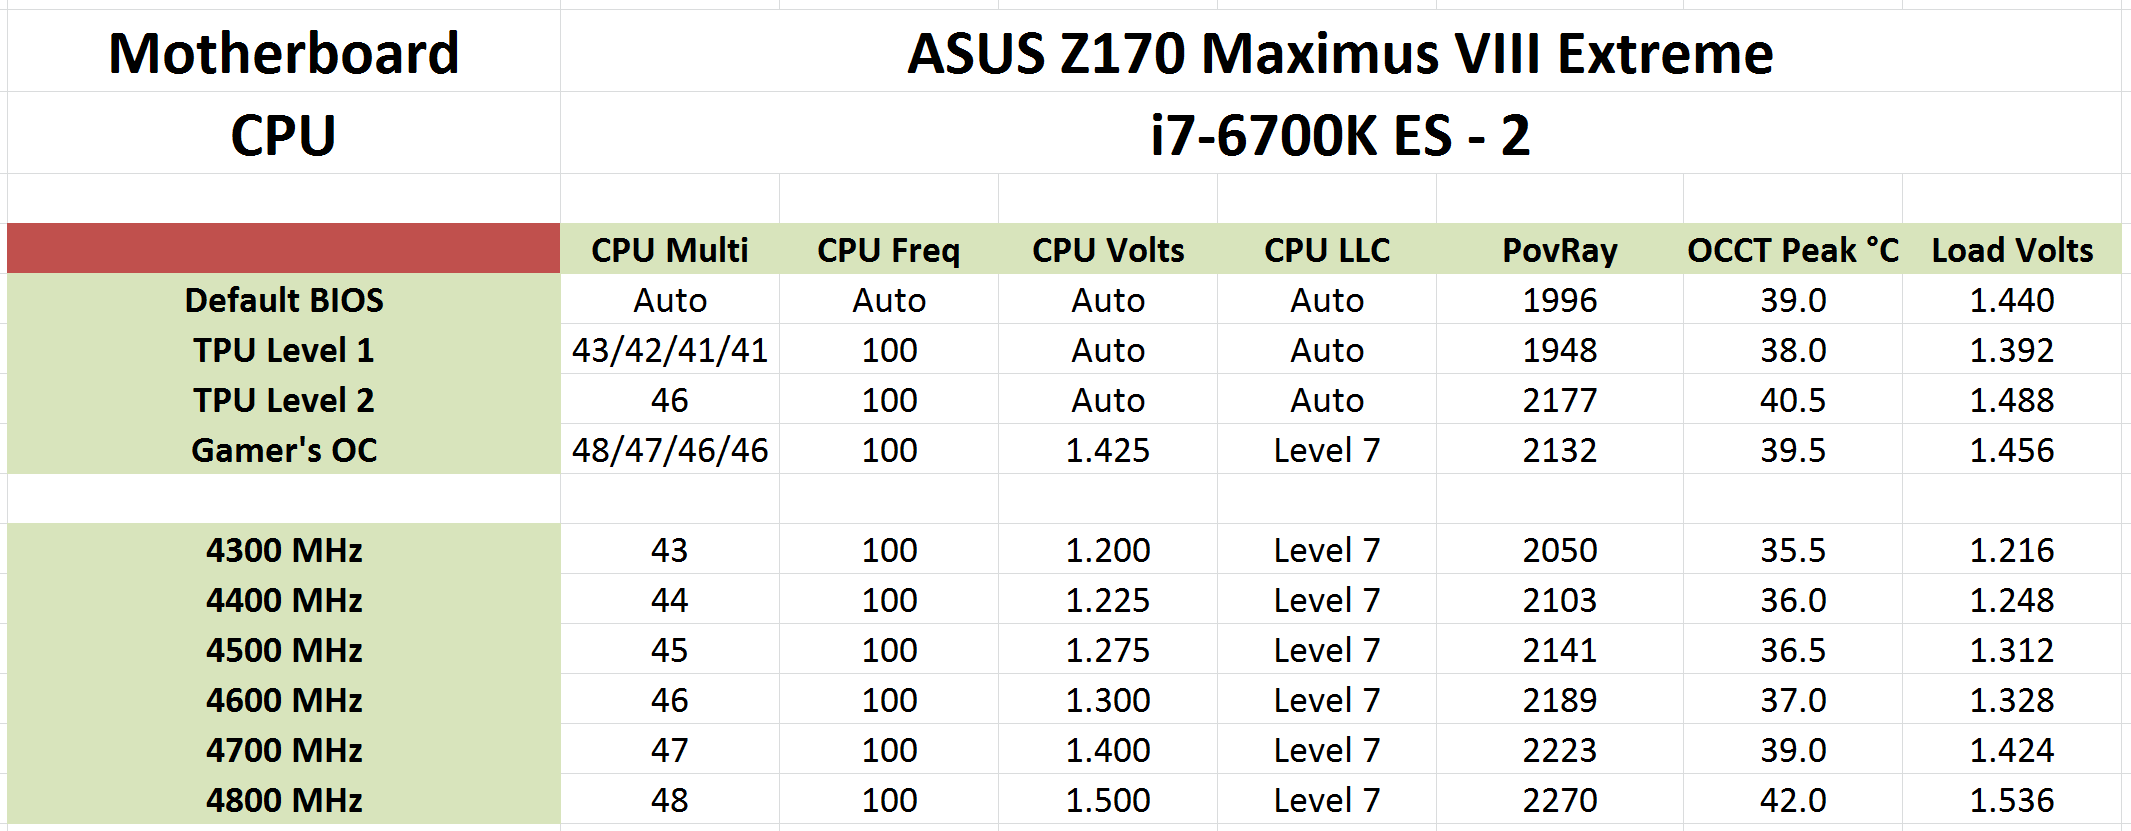Select the '1.248' Load Volts cell
The width and height of the screenshot is (2131, 831).
pyautogui.click(x=2012, y=599)
